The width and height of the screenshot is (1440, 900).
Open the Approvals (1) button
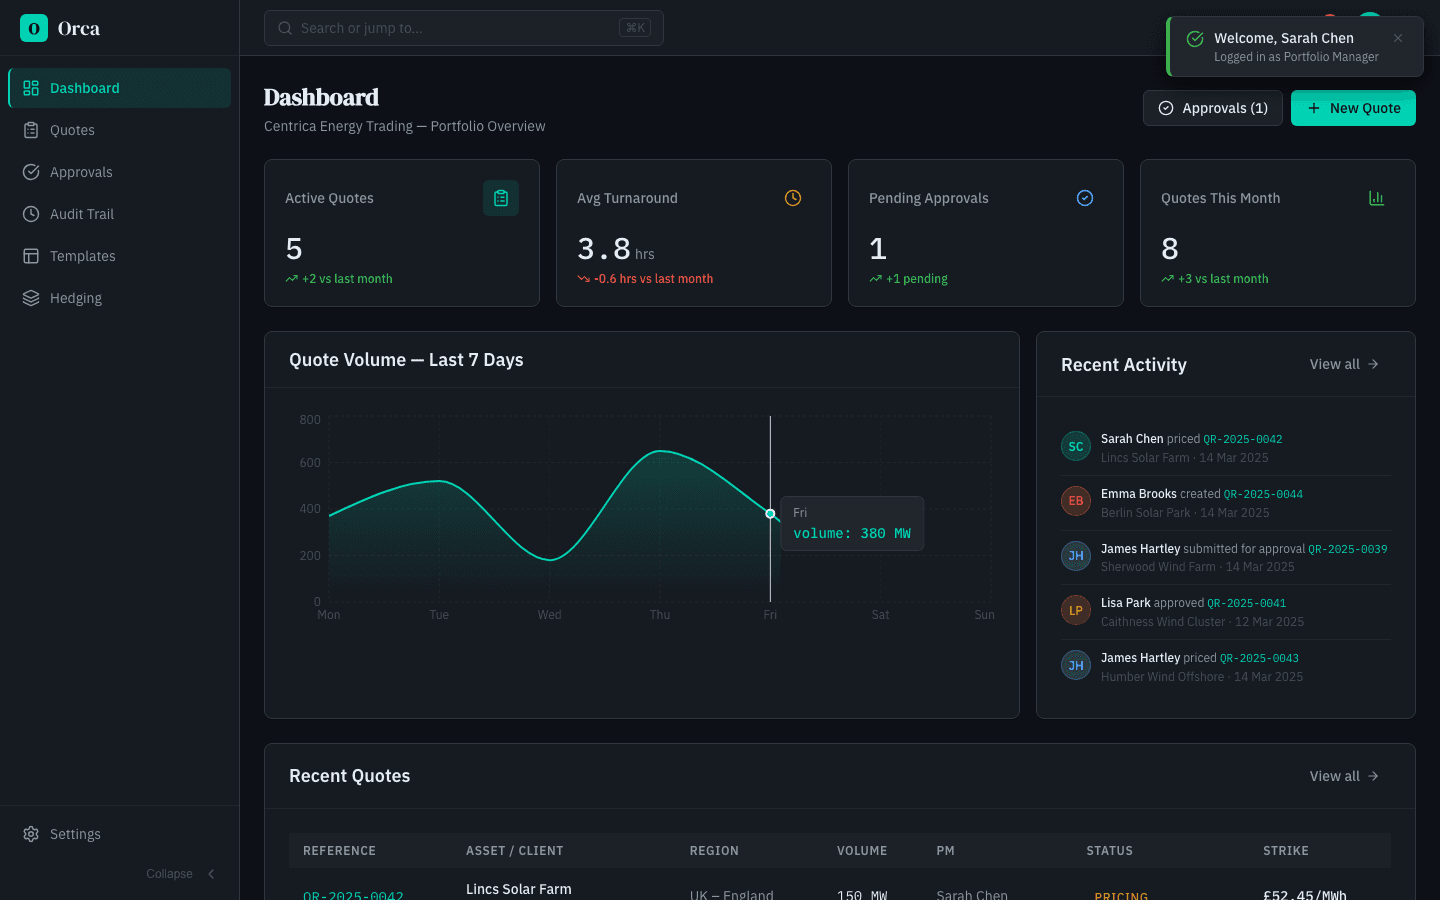(x=1213, y=108)
